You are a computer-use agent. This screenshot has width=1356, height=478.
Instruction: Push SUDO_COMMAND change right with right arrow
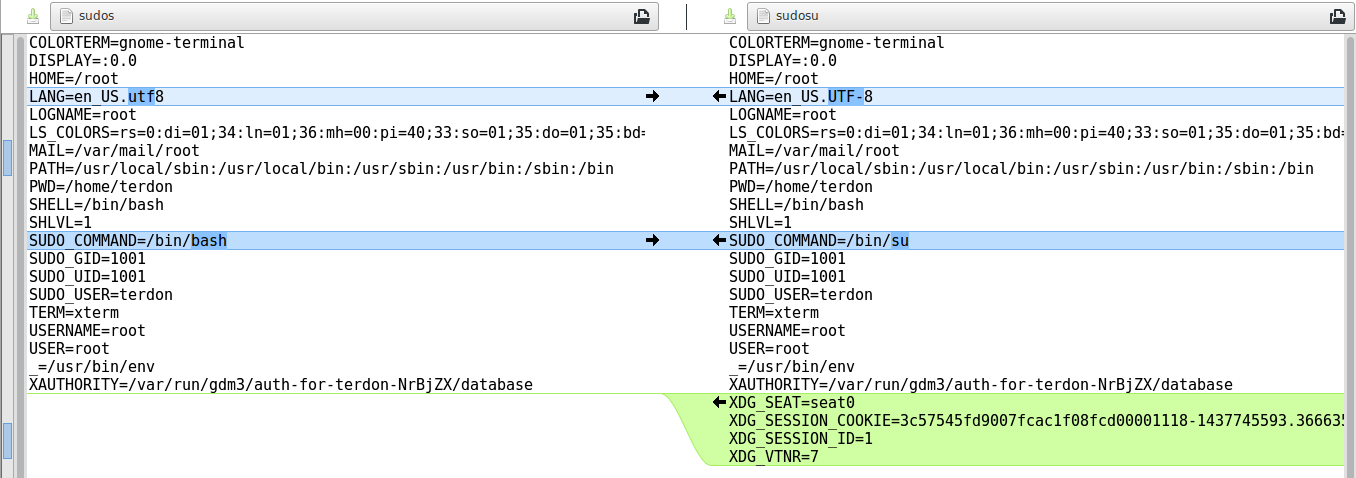(653, 241)
